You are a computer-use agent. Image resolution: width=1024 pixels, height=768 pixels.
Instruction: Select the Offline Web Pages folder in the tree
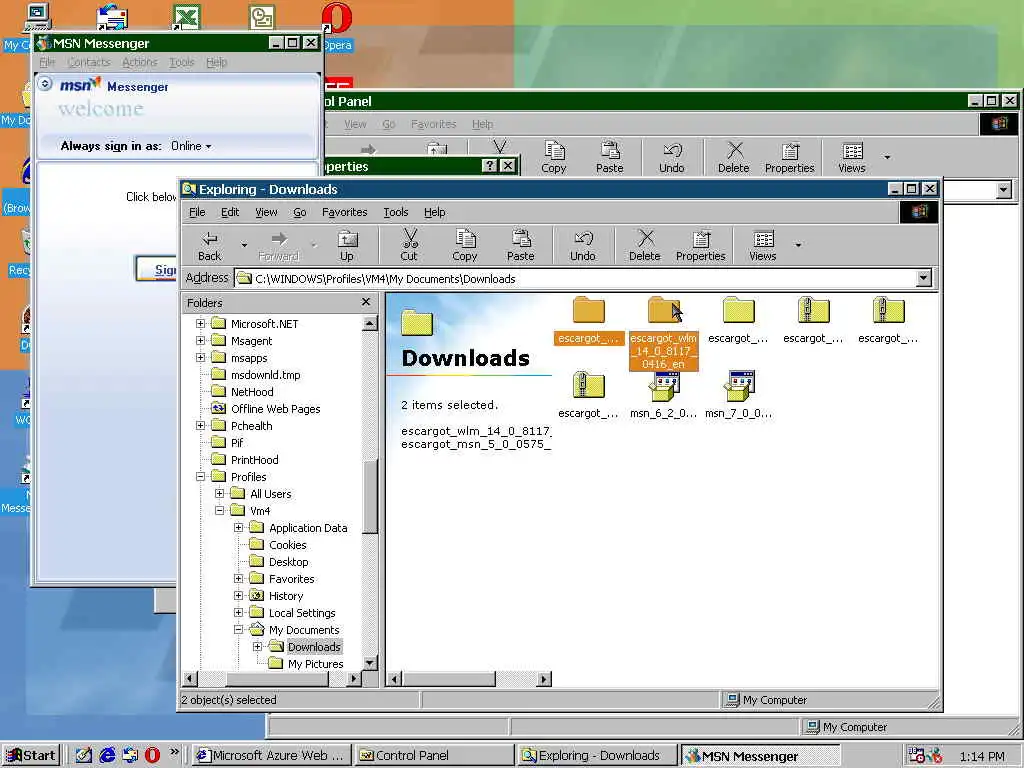(x=276, y=409)
